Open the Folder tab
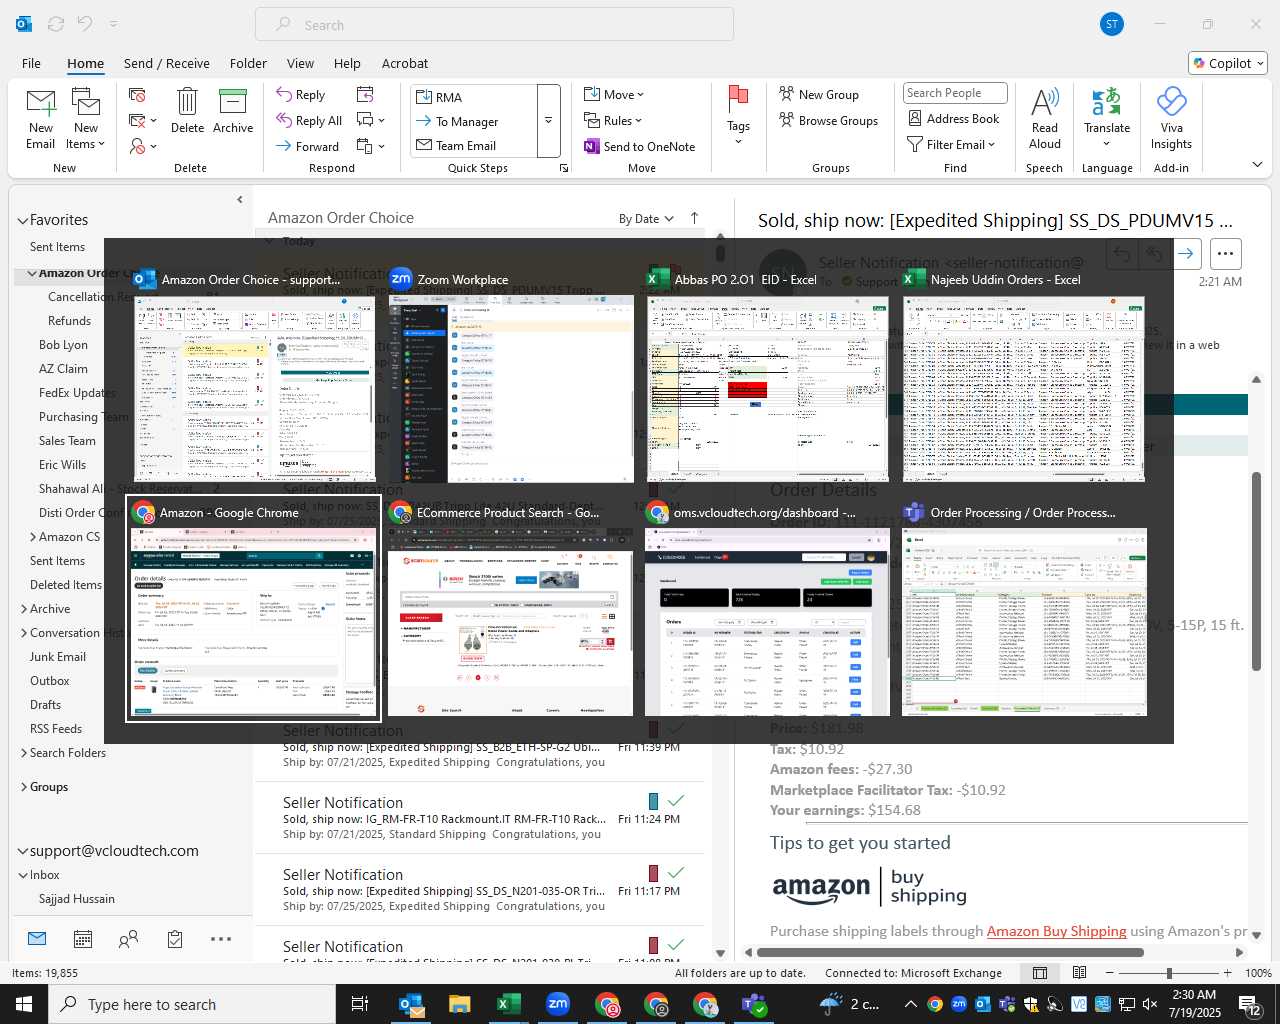This screenshot has width=1280, height=1024. click(248, 63)
